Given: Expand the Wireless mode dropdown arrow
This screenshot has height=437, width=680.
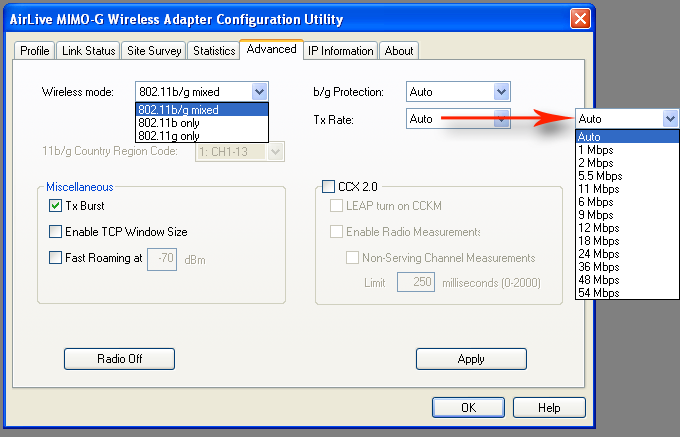Looking at the screenshot, I should tap(259, 92).
